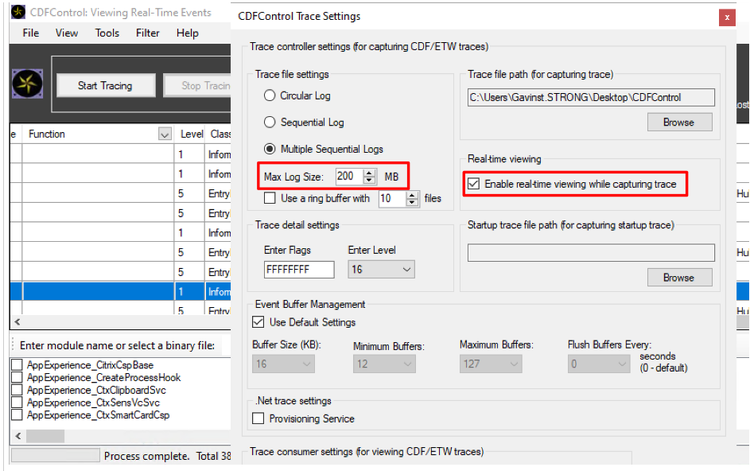
Task: Click the startup trace file path field
Action: tap(591, 252)
